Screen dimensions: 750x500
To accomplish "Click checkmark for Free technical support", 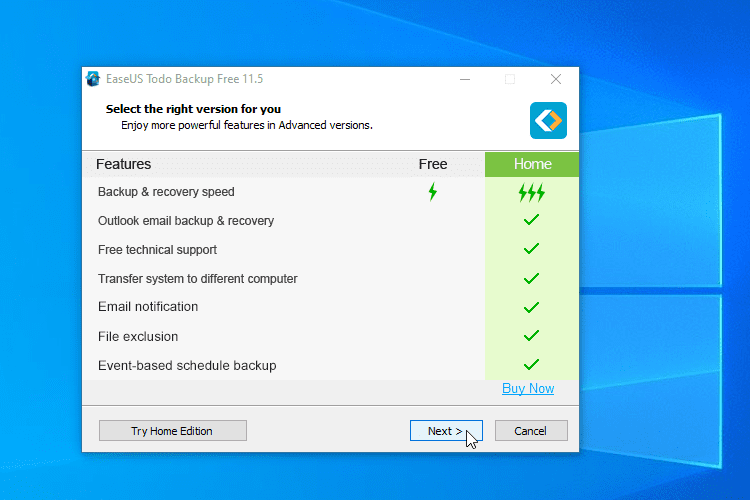I will [531, 249].
